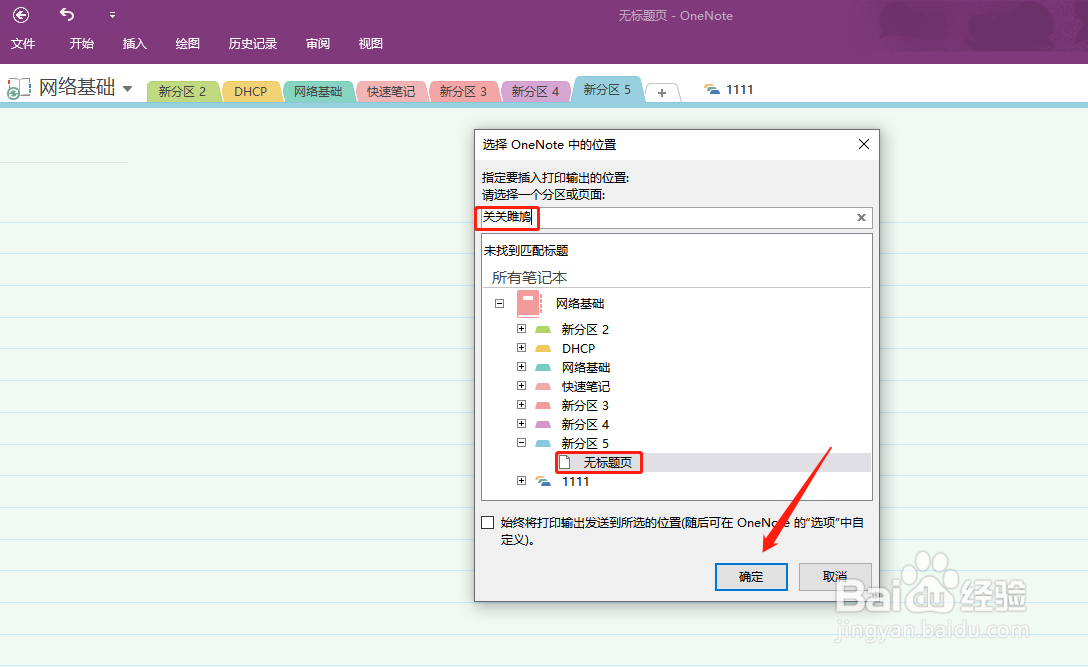This screenshot has width=1088, height=667.
Task: Open the 文件 menu
Action: click(23, 44)
